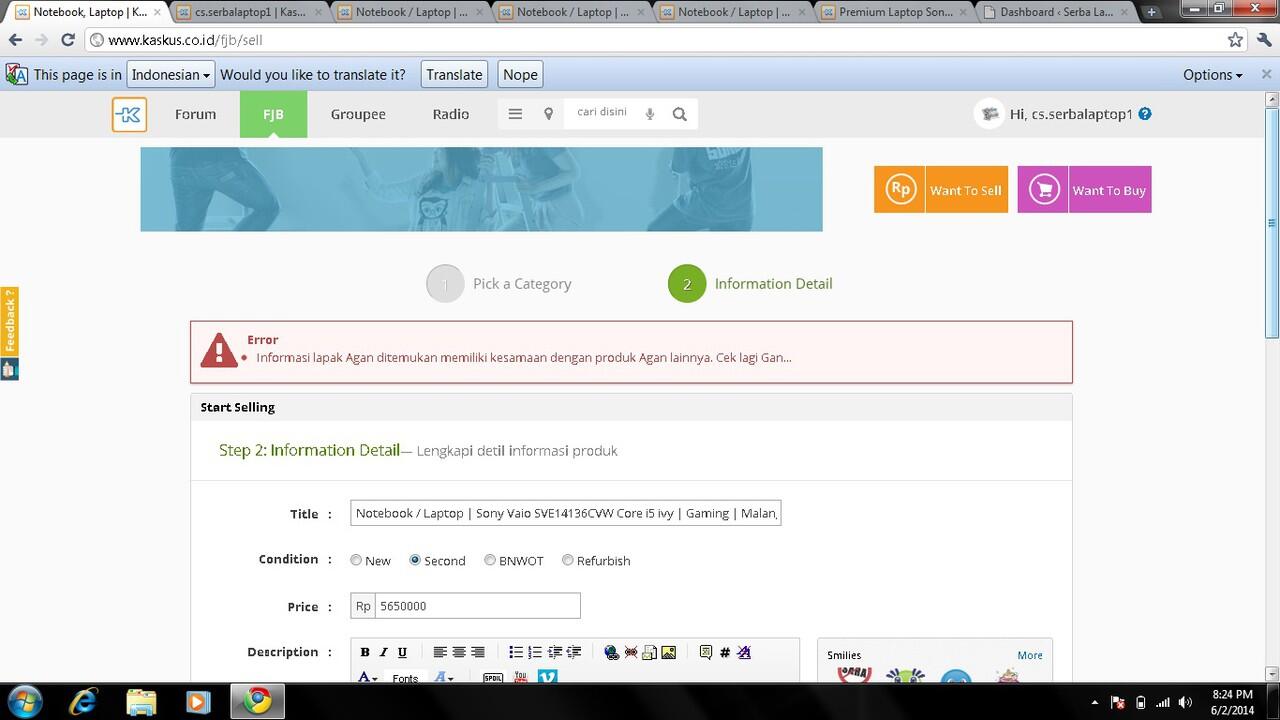Open the text color dropdown
The image size is (1280, 720).
click(x=367, y=677)
